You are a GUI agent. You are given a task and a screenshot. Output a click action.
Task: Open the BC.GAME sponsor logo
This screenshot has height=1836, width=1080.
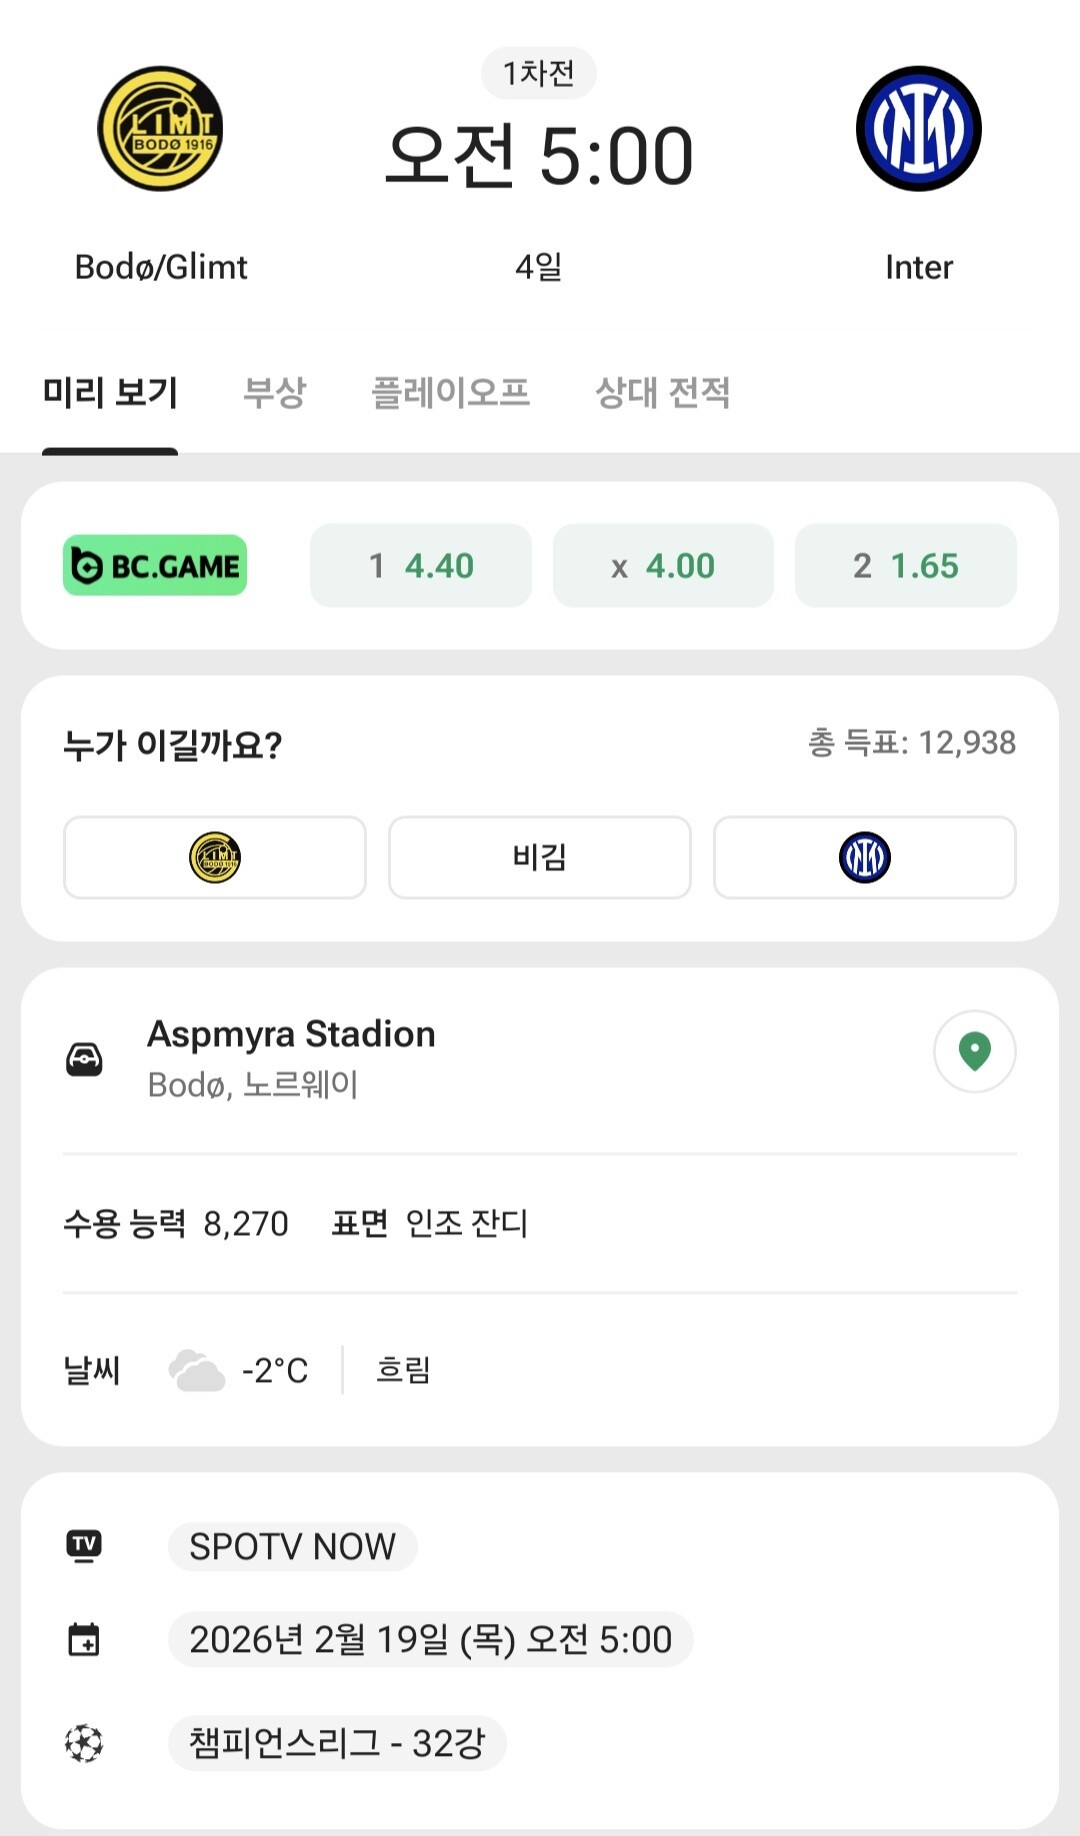(x=155, y=566)
